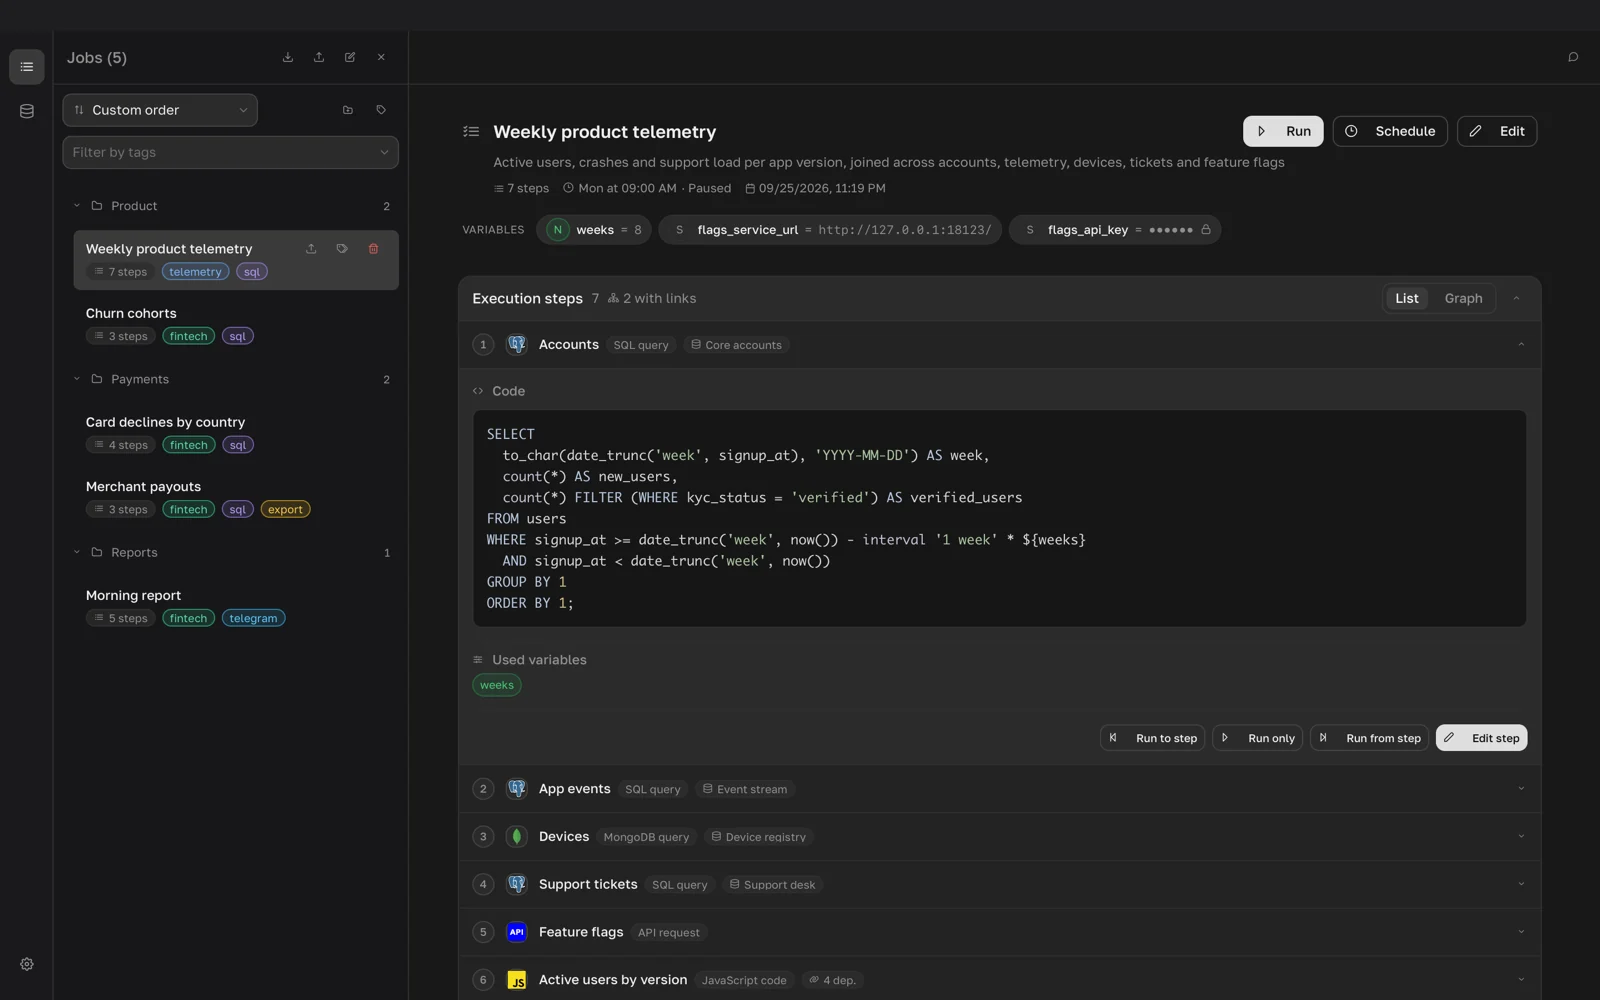Click the PostgreSQL icon of App events step

pos(517,789)
